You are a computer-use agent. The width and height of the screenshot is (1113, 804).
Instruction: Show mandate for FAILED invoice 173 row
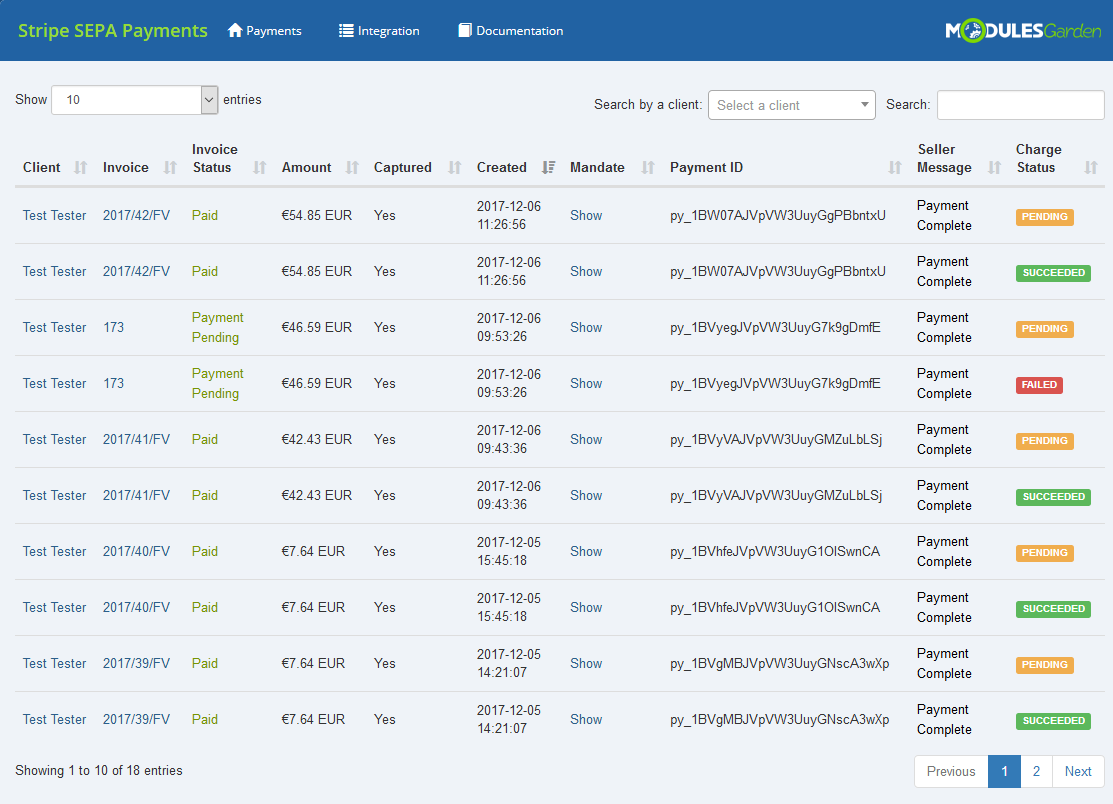586,384
